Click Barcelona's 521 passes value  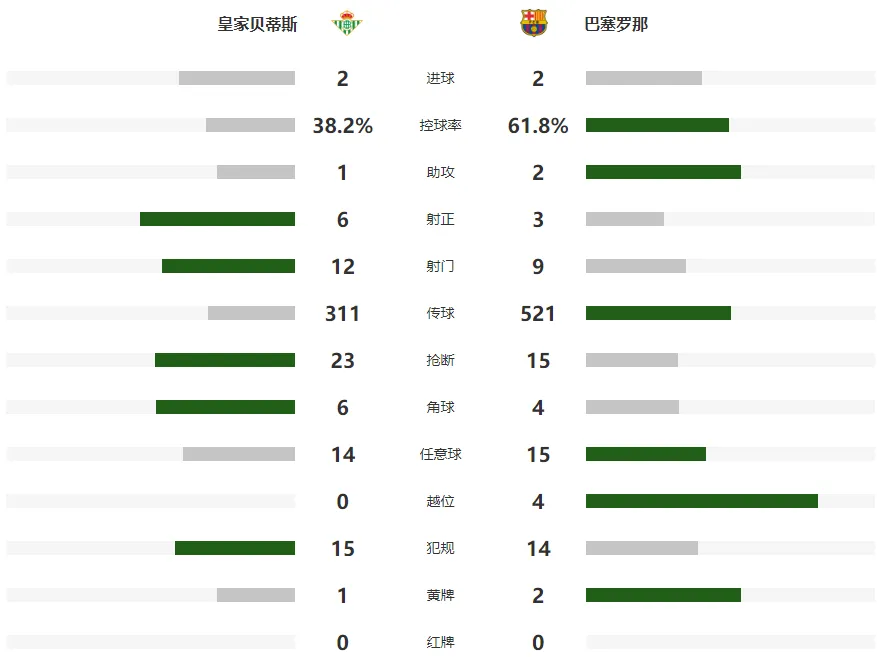[537, 314]
